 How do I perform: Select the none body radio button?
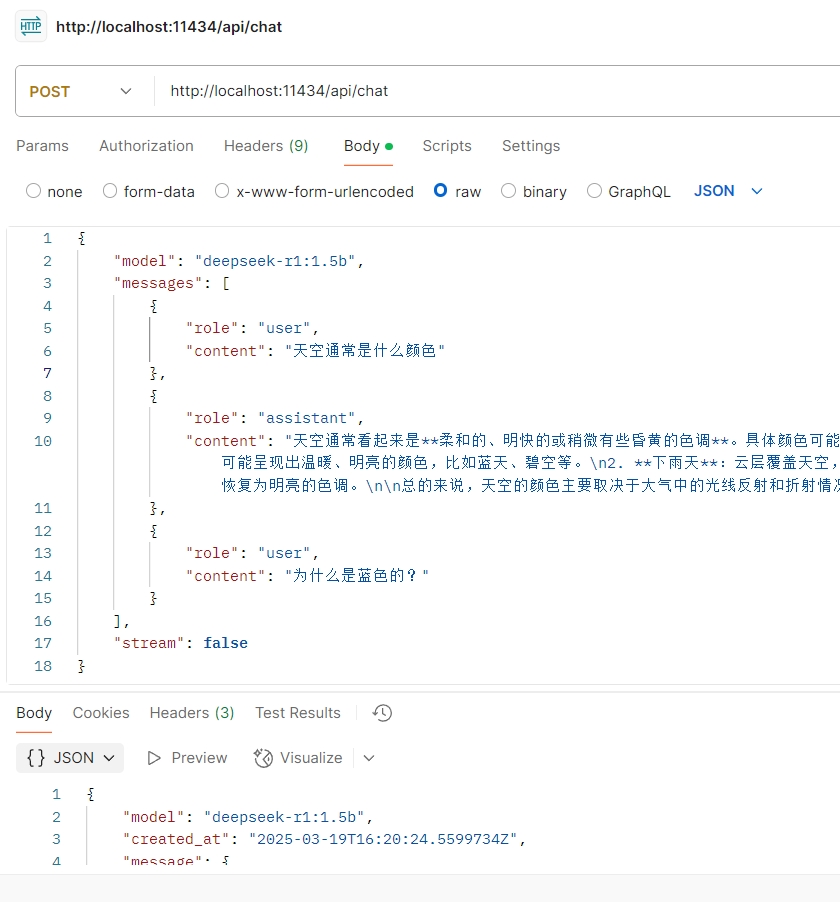pyautogui.click(x=34, y=191)
